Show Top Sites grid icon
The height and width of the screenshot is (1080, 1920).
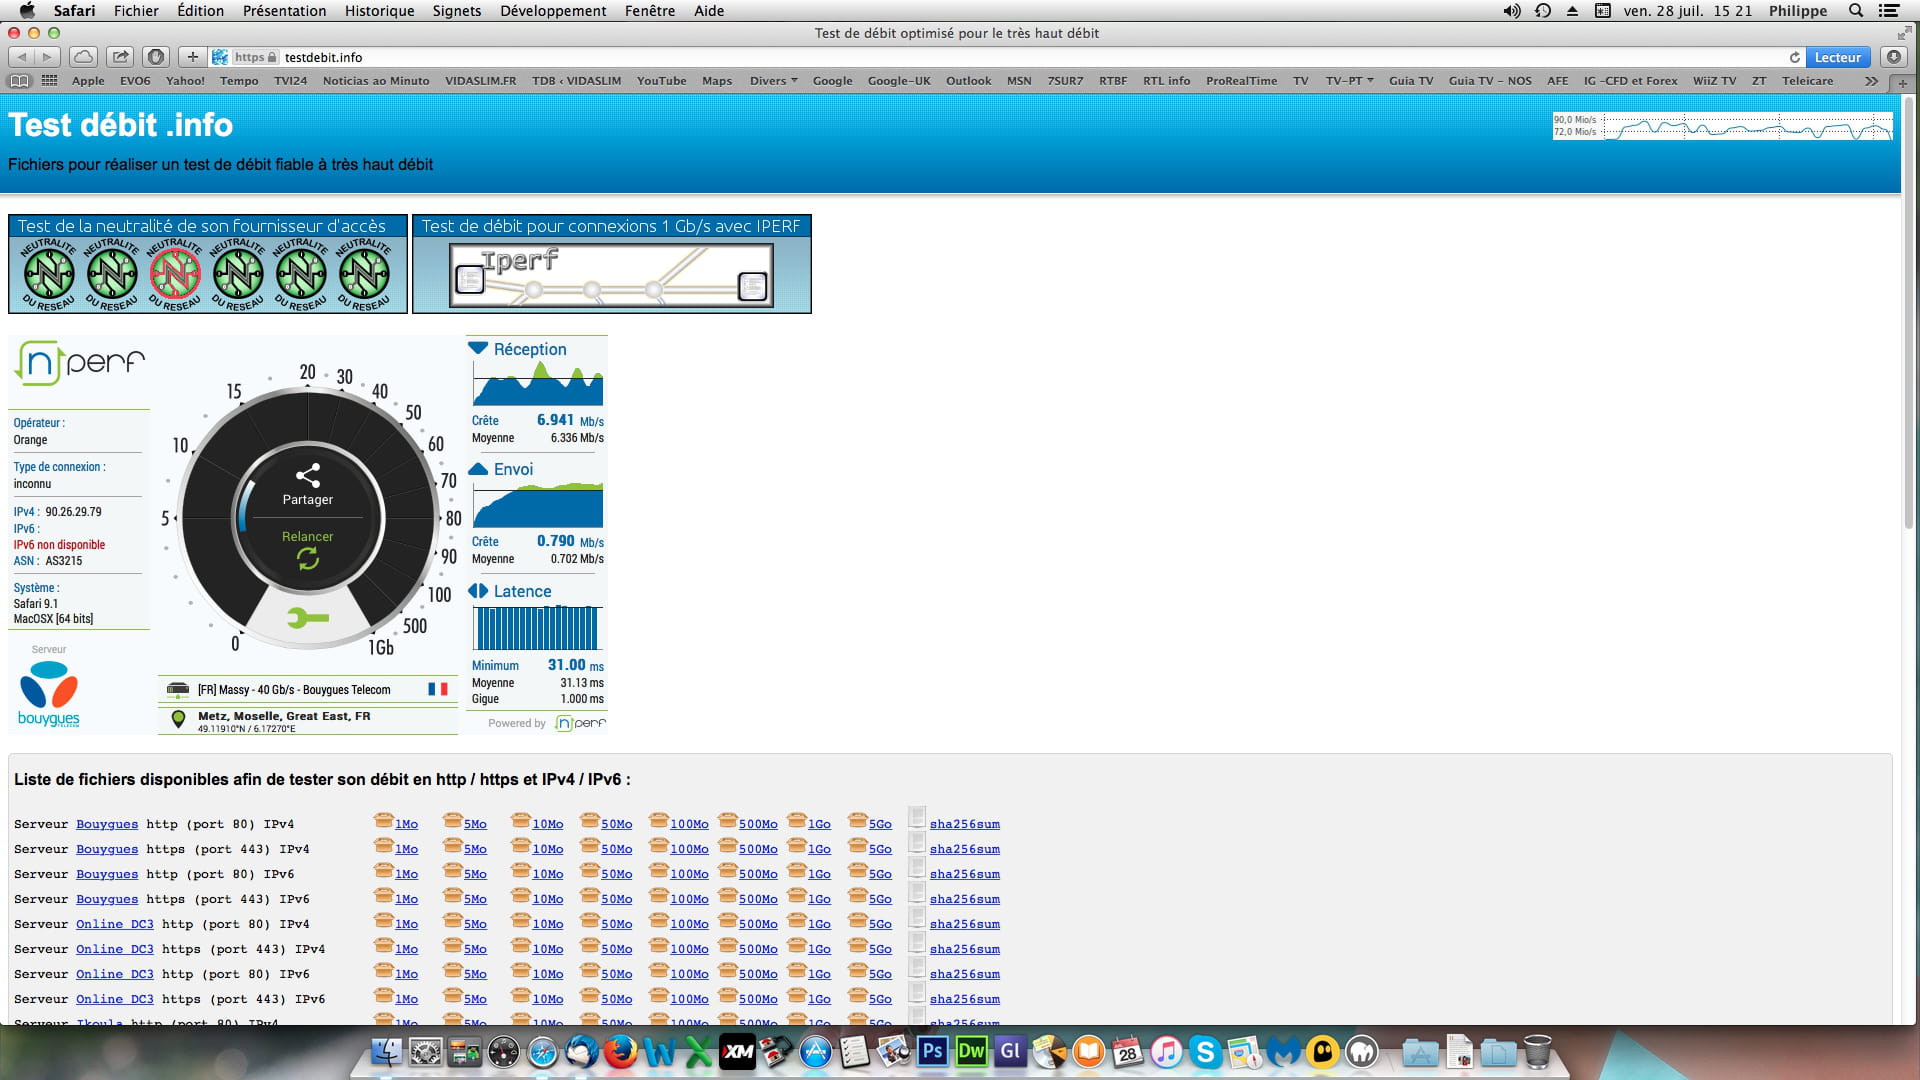pos(49,81)
